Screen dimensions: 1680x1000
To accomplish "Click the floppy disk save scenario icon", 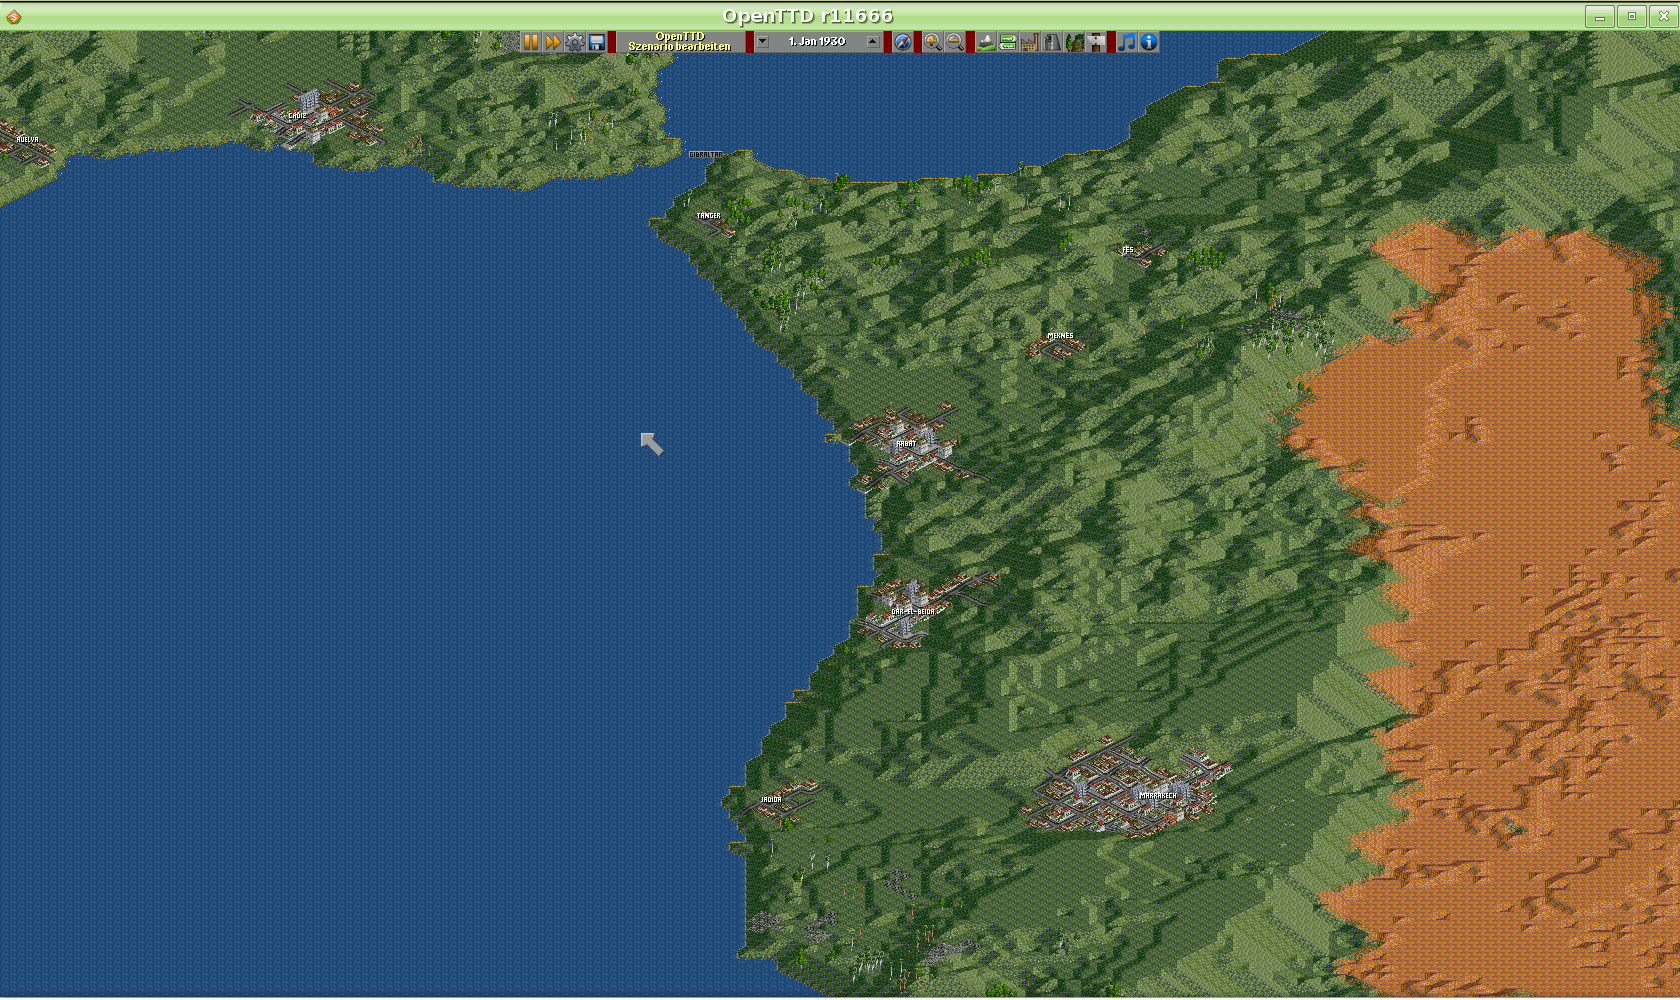I will [x=597, y=42].
